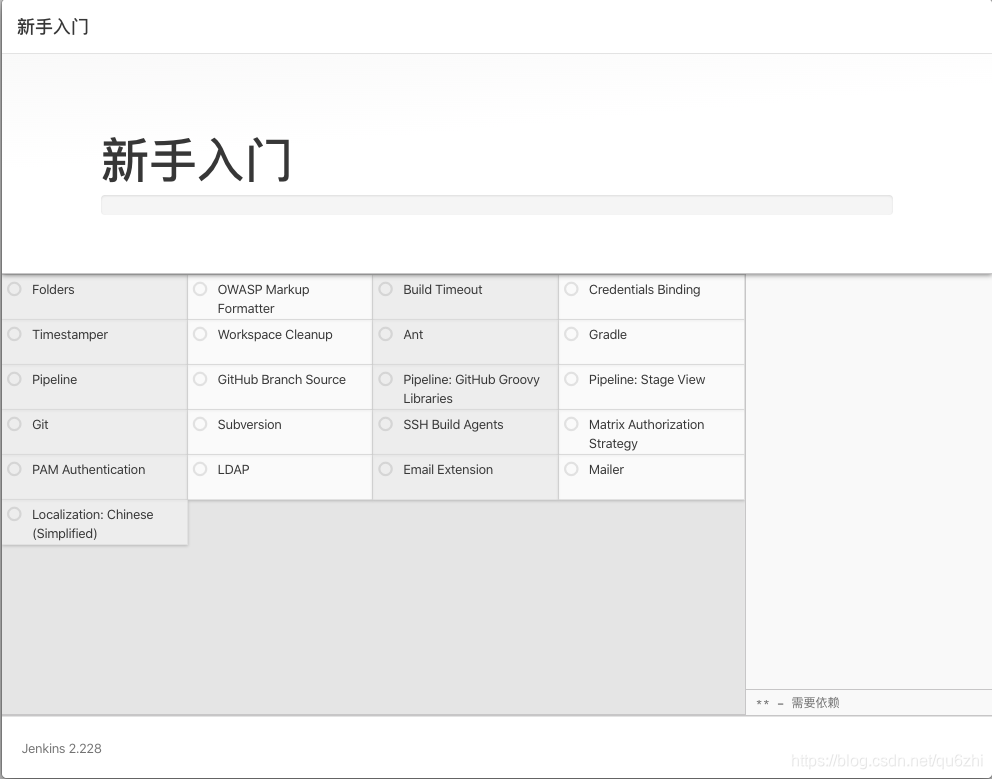Click the small 新手入门 header title
992x779 pixels.
tap(53, 27)
